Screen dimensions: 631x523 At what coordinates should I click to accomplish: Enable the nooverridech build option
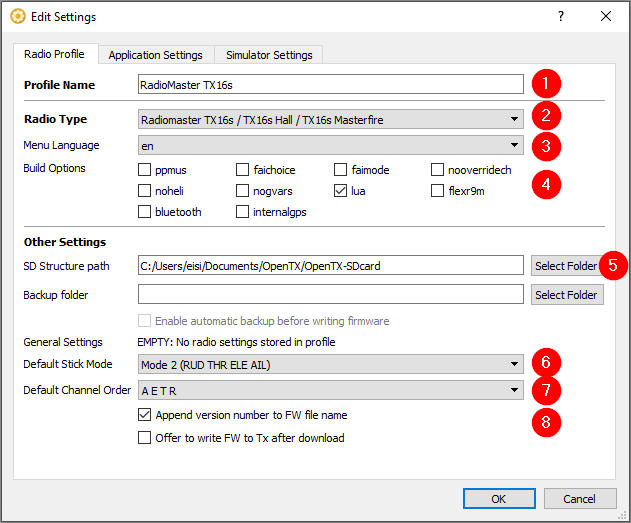pos(437,170)
